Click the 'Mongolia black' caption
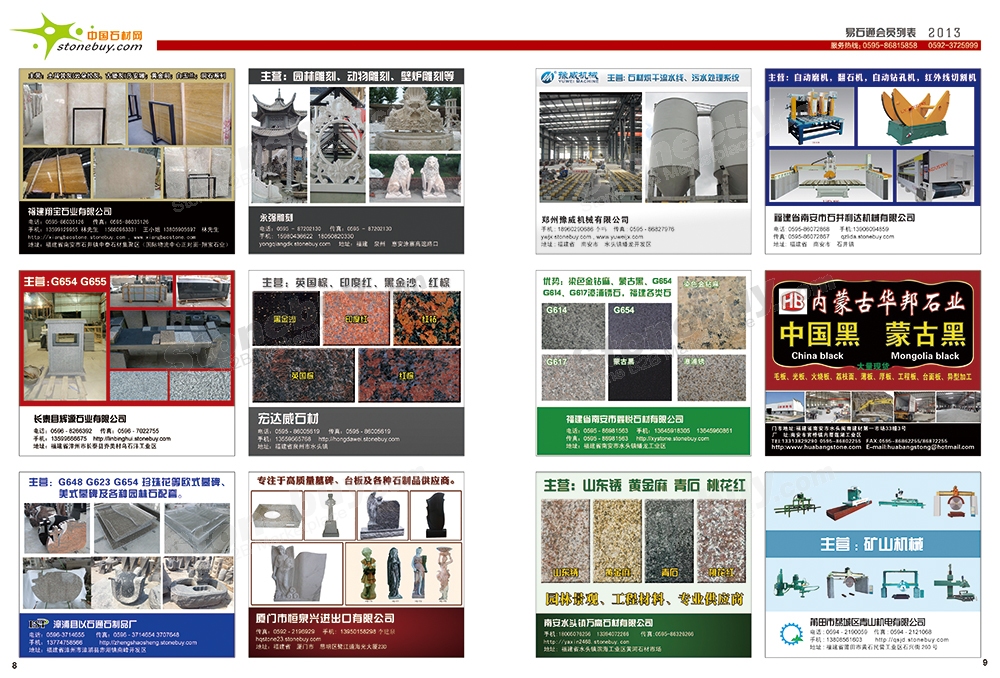This screenshot has width=1000, height=678. click(925, 356)
